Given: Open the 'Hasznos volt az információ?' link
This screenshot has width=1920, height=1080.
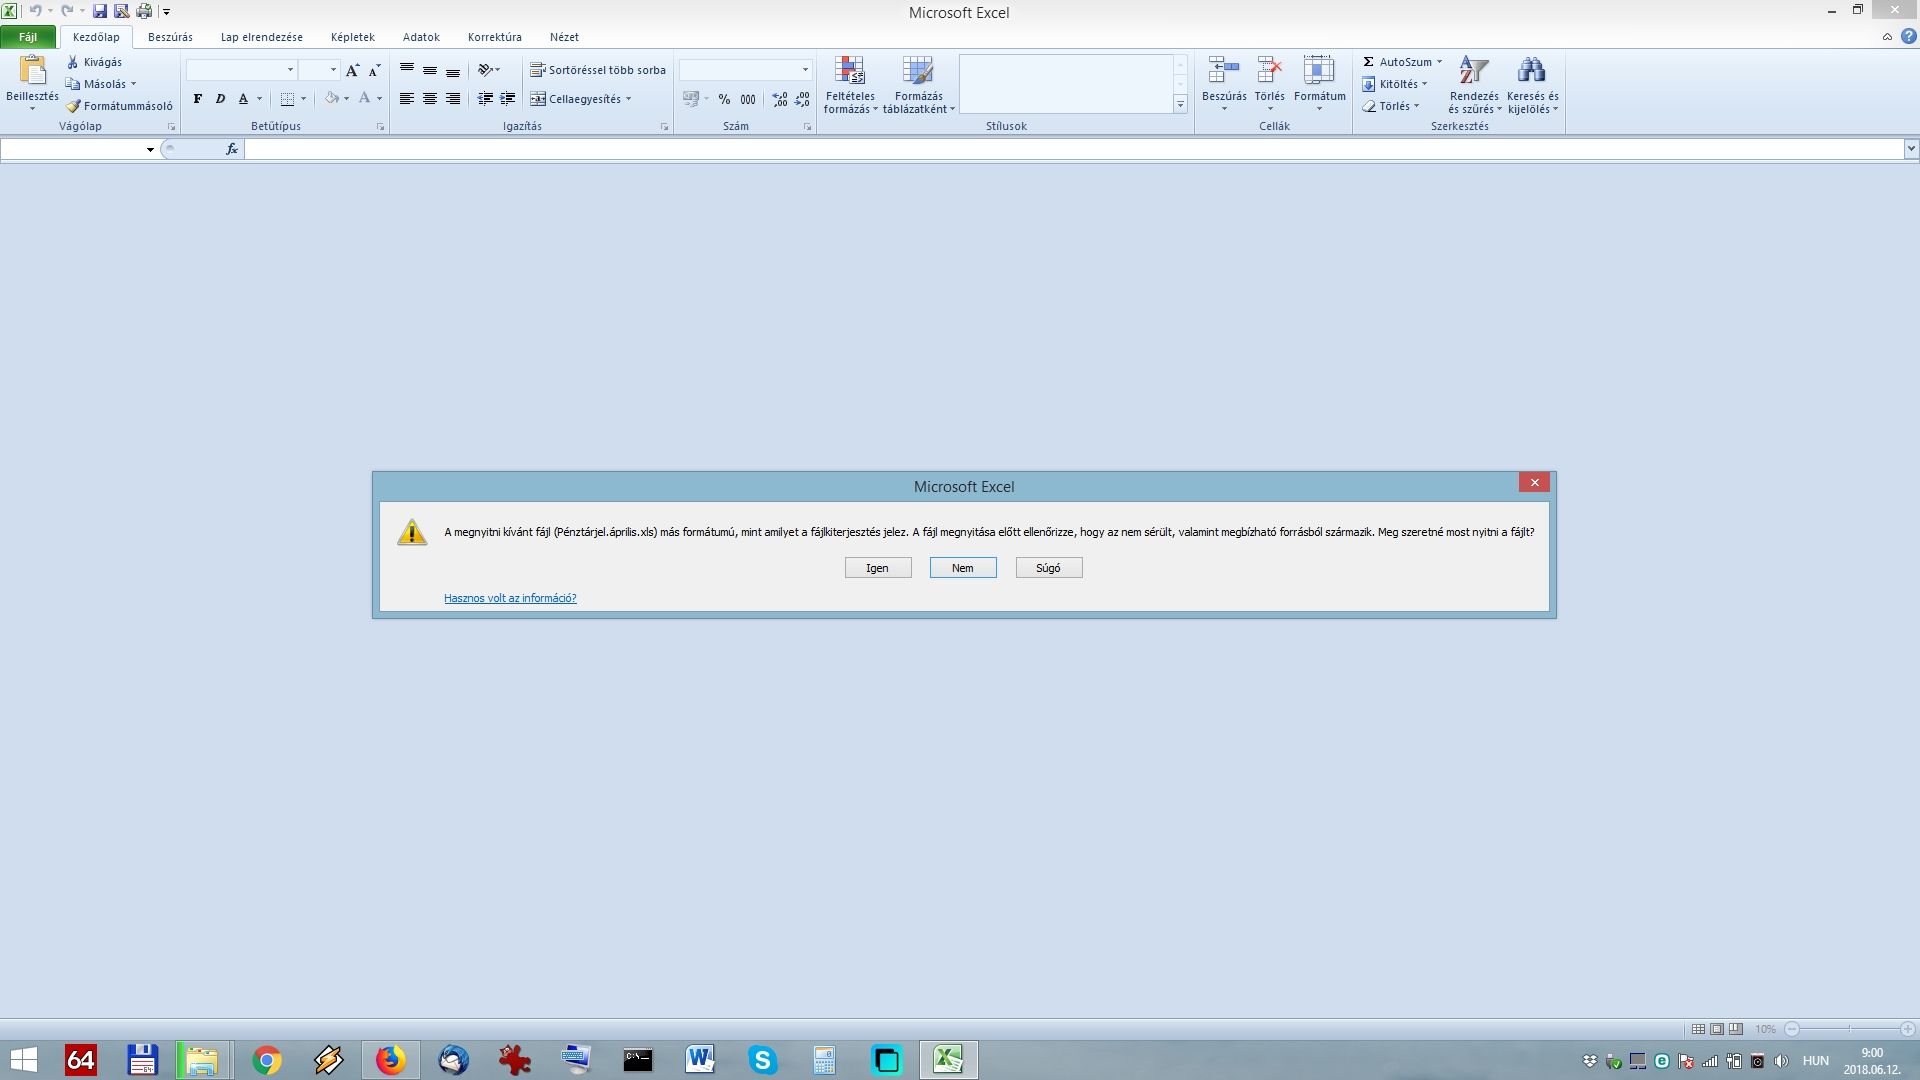Looking at the screenshot, I should [x=510, y=598].
